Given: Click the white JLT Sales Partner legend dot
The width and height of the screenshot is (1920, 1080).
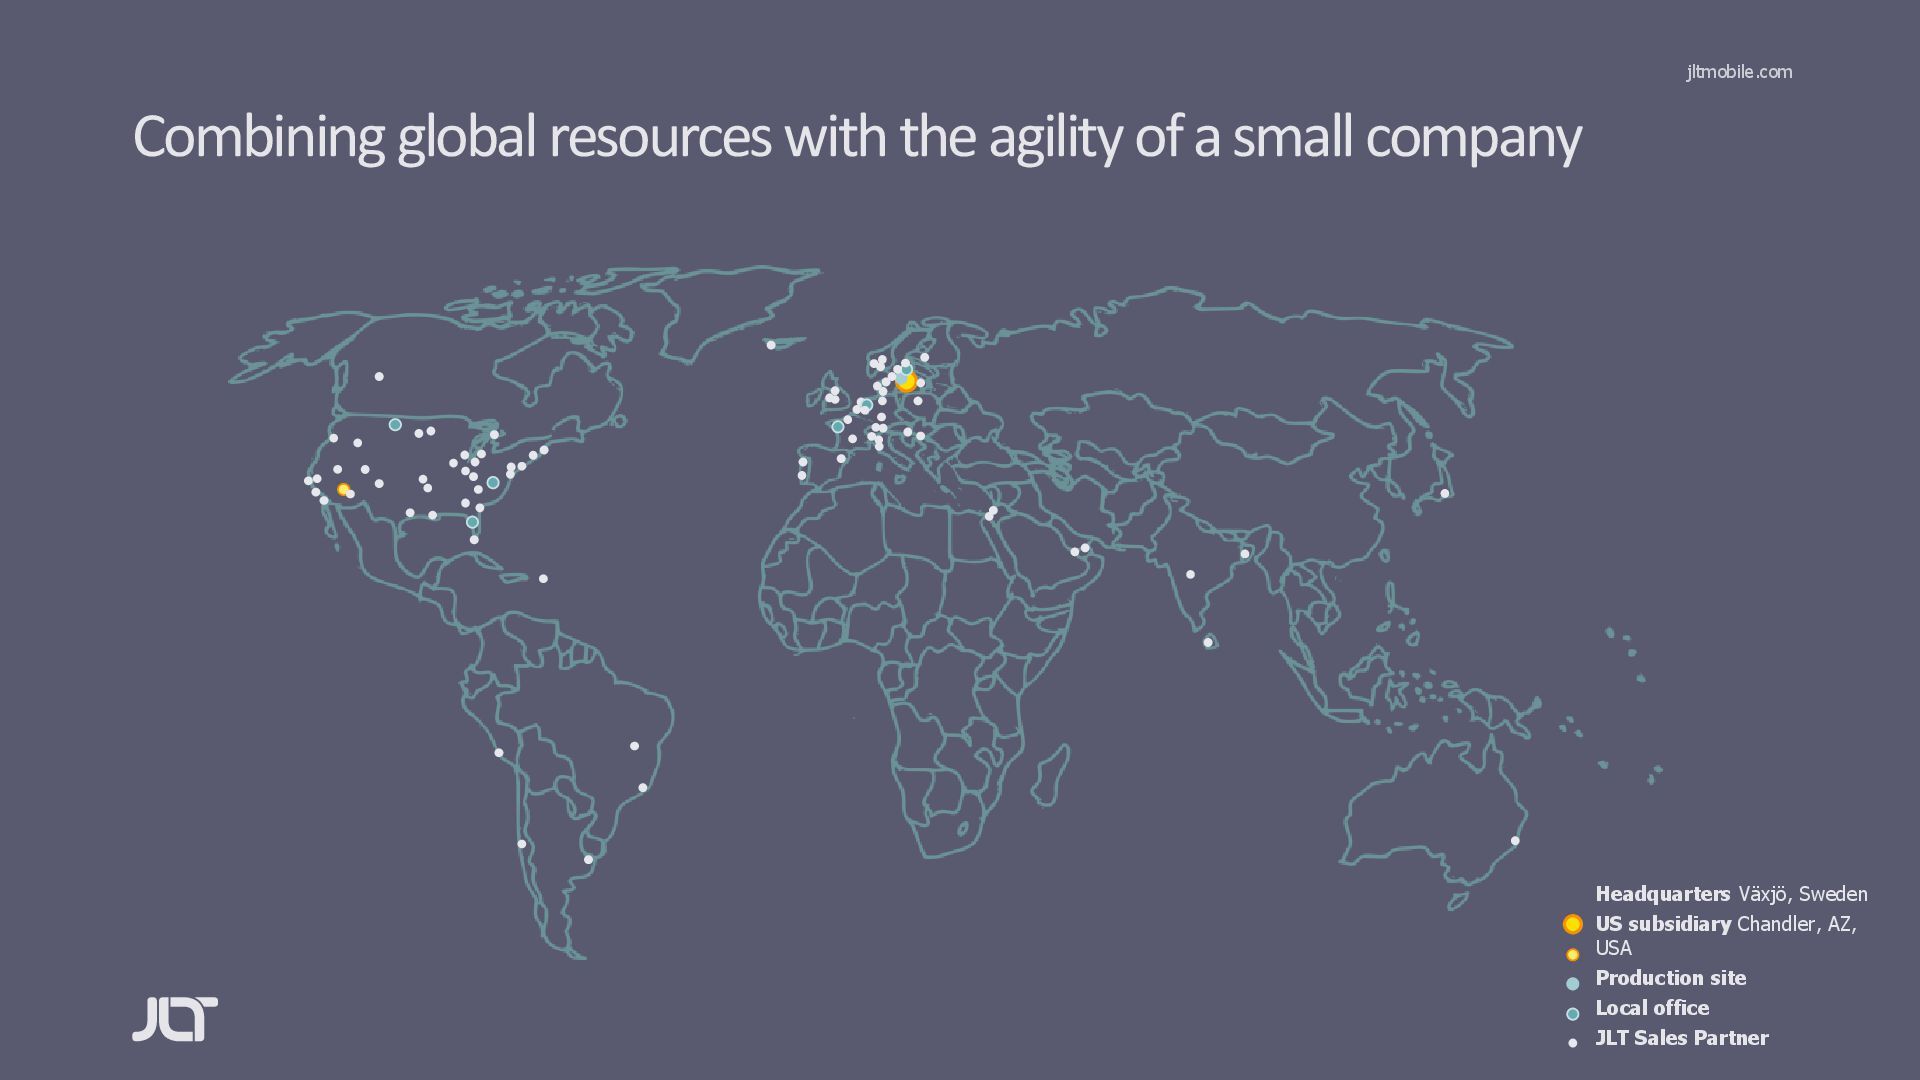Looking at the screenshot, I should click(1572, 1043).
